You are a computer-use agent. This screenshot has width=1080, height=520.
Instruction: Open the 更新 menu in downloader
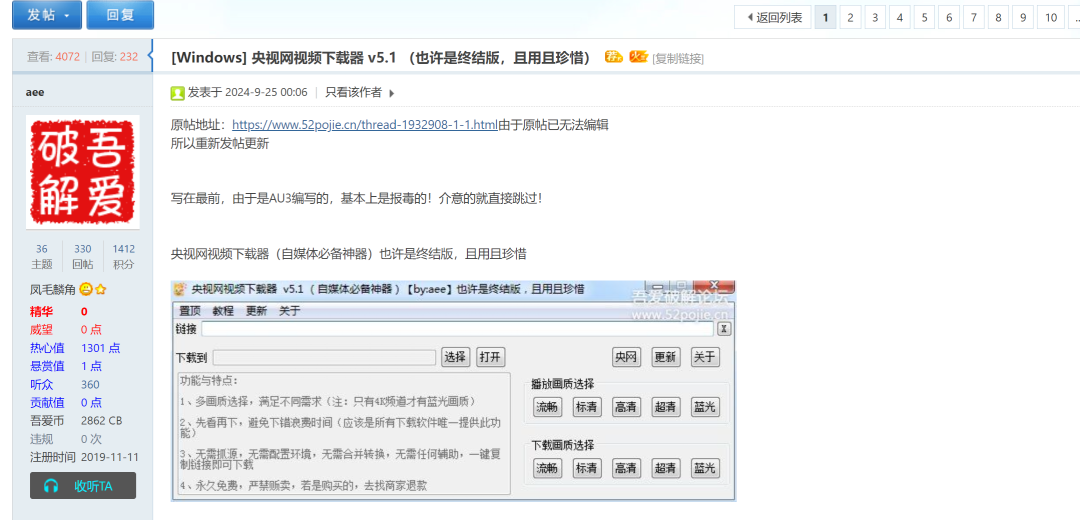click(256, 311)
